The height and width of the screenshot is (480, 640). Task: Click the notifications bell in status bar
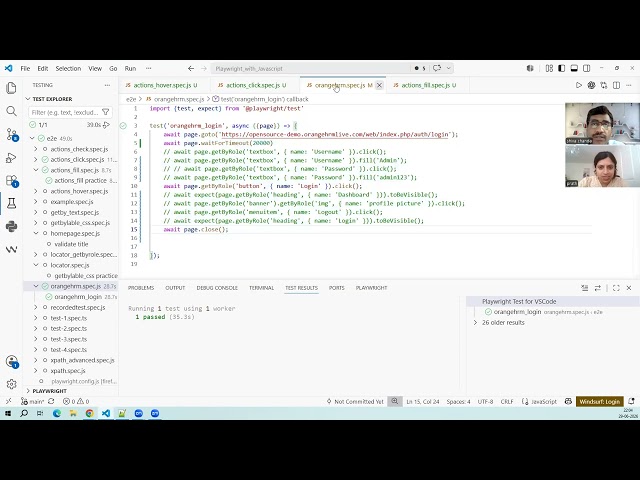pyautogui.click(x=631, y=401)
